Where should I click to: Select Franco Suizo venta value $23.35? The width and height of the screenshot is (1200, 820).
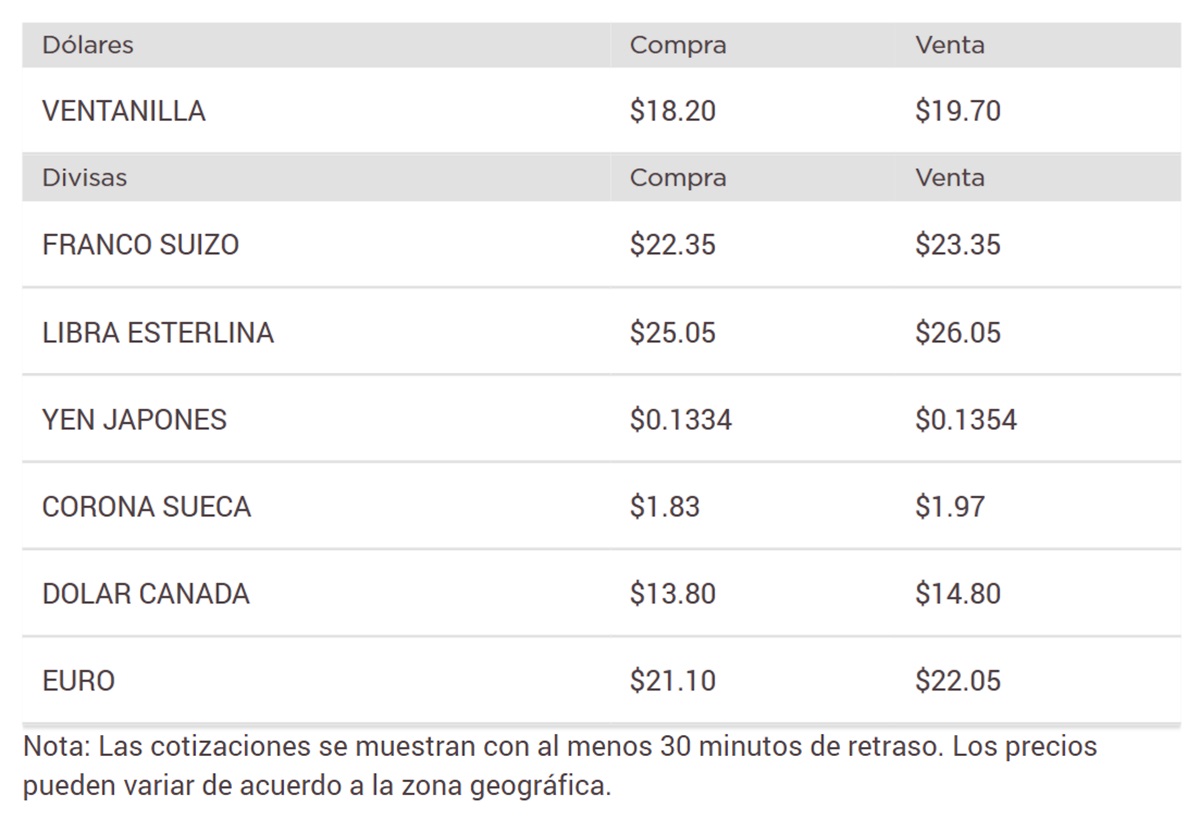pos(958,245)
